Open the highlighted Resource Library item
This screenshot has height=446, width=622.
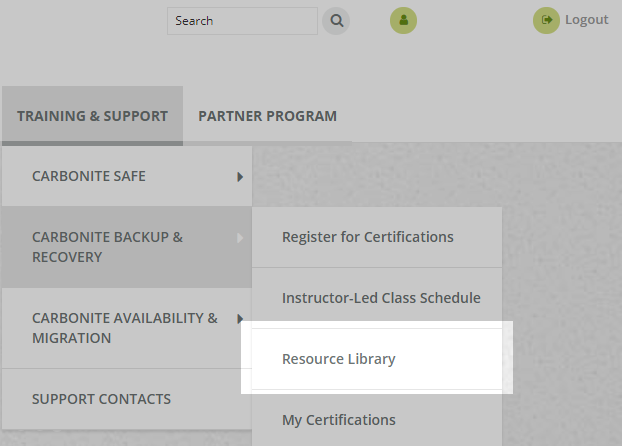(x=339, y=359)
